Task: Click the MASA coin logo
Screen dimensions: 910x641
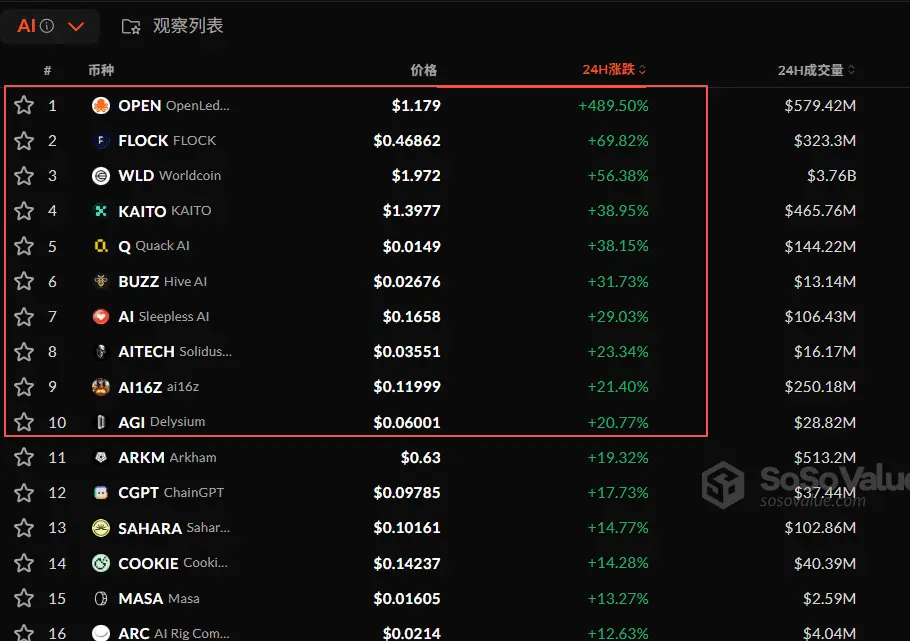Action: pos(101,598)
